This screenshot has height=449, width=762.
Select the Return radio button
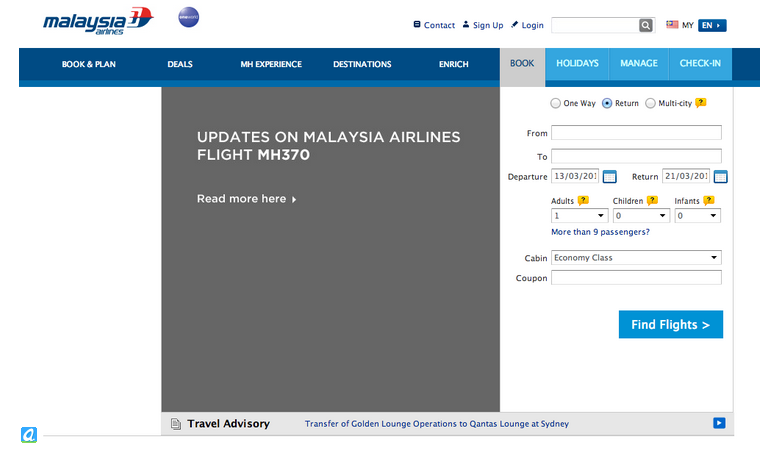607,103
